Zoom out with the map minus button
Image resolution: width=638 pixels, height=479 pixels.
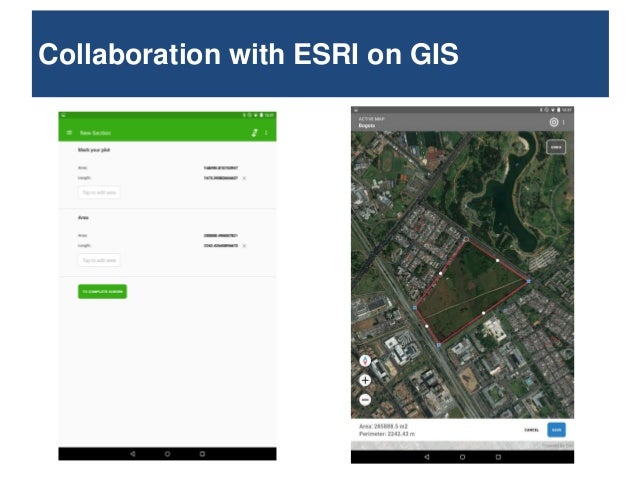(x=365, y=400)
